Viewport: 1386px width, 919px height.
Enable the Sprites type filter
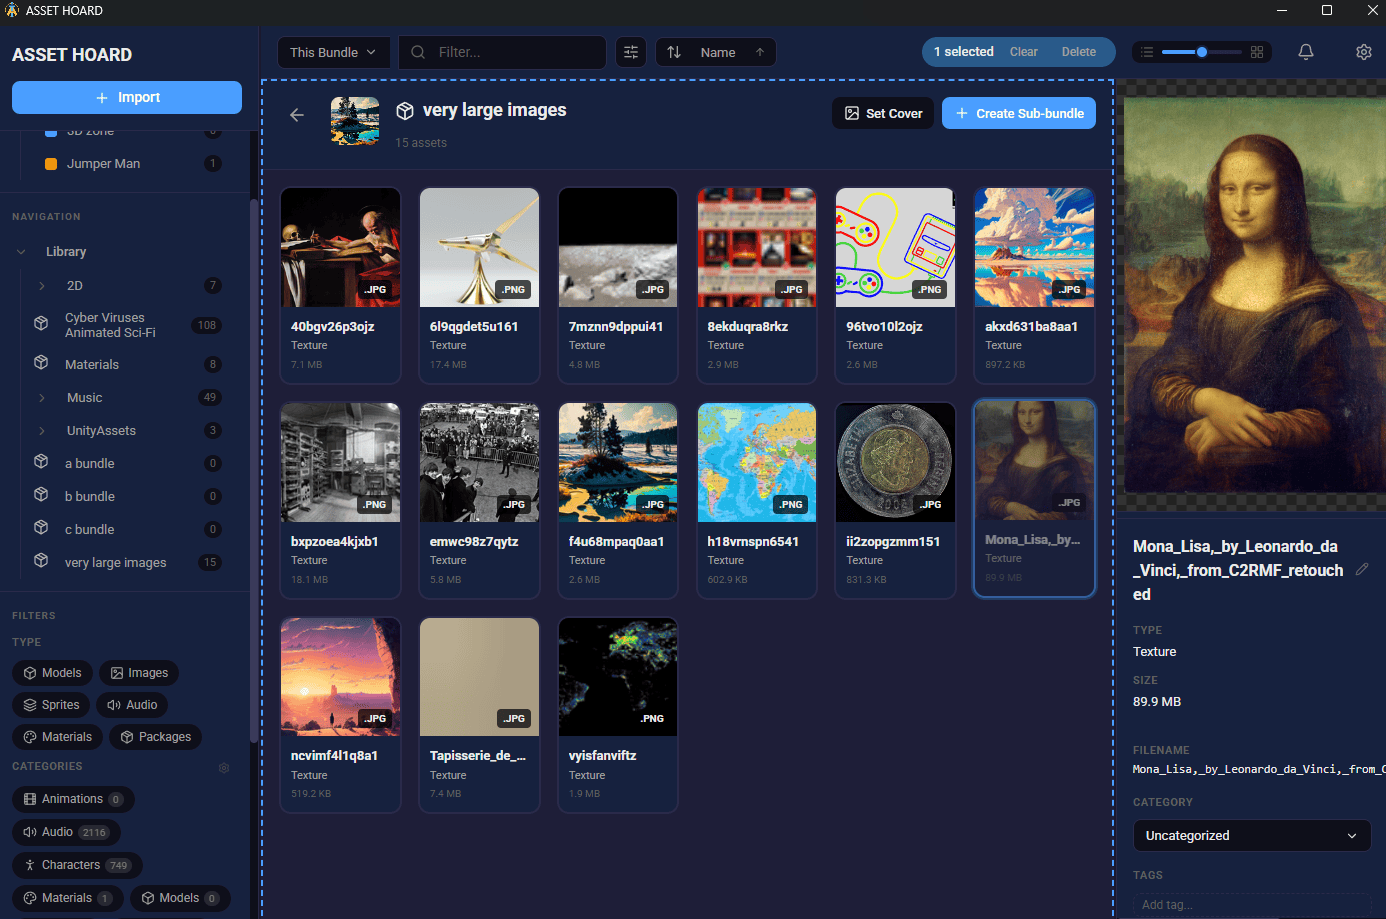pyautogui.click(x=51, y=705)
